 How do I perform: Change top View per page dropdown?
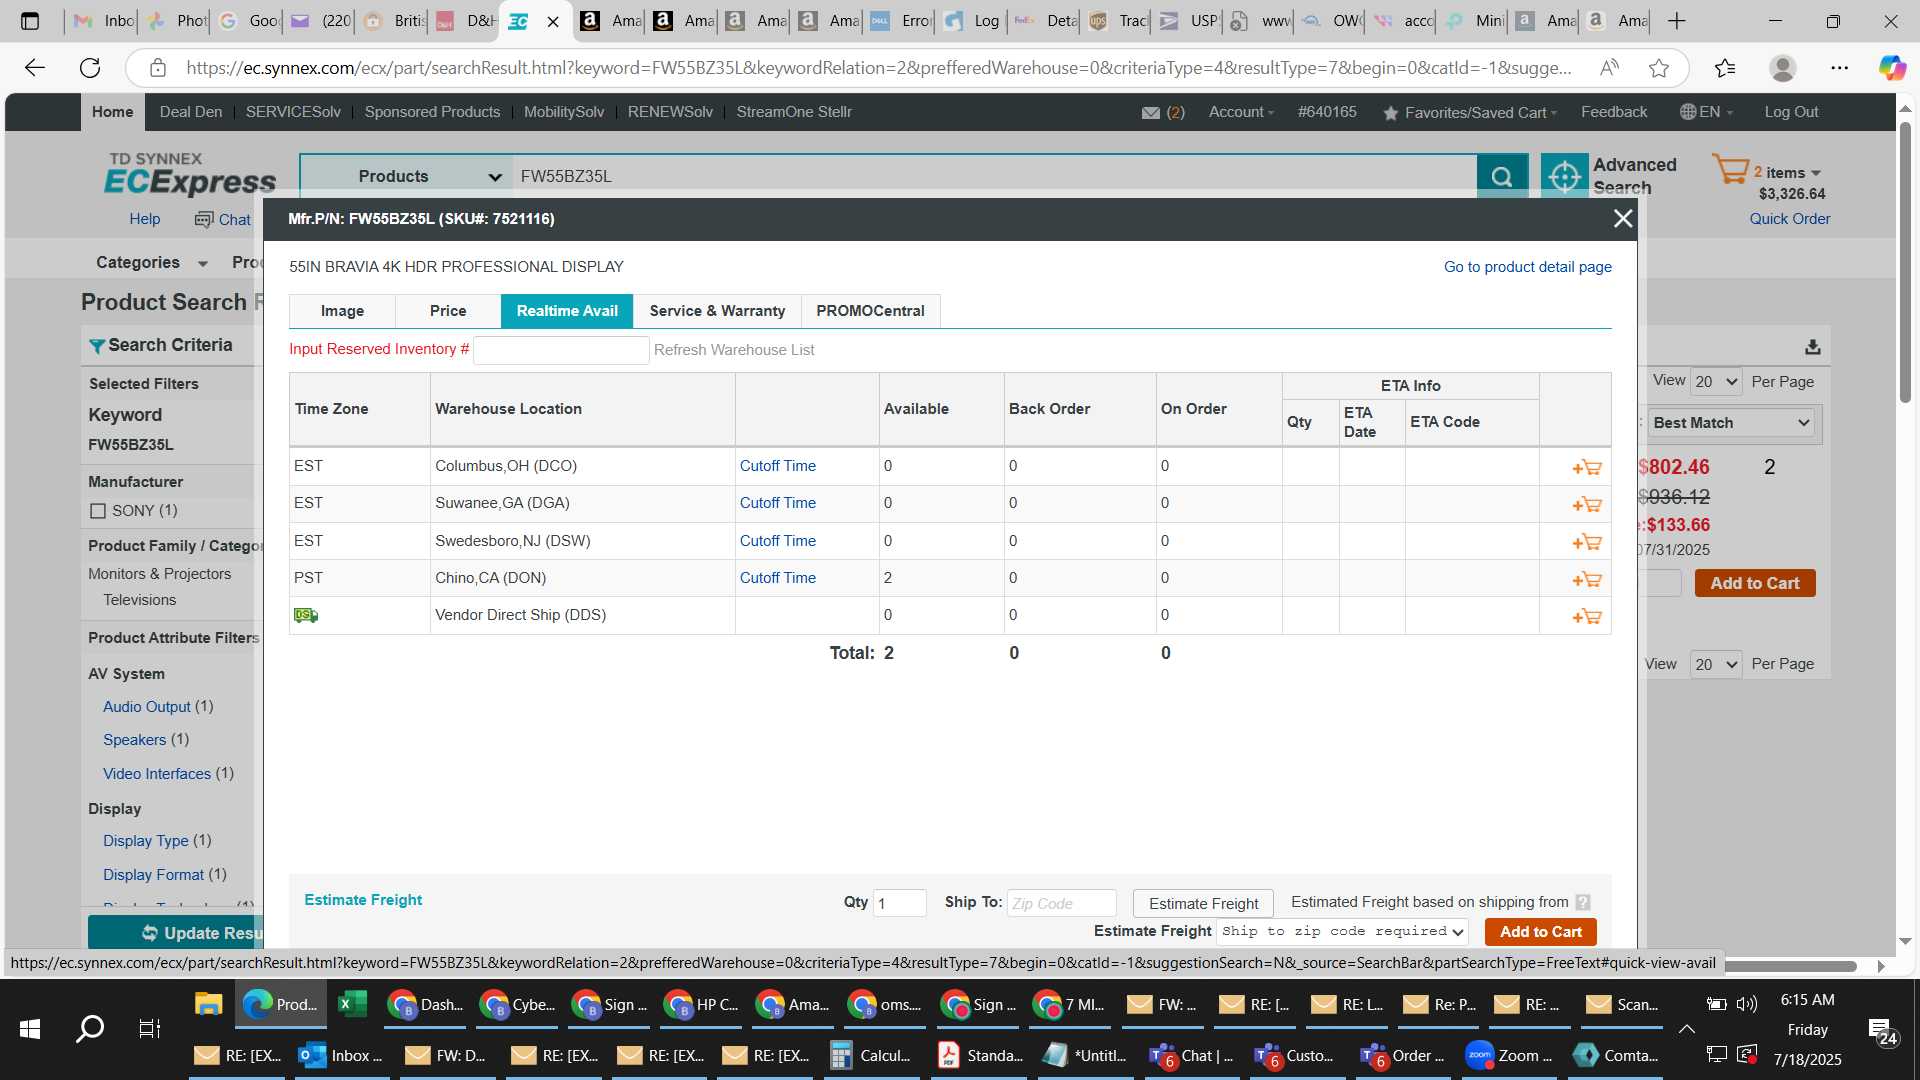pyautogui.click(x=1716, y=382)
